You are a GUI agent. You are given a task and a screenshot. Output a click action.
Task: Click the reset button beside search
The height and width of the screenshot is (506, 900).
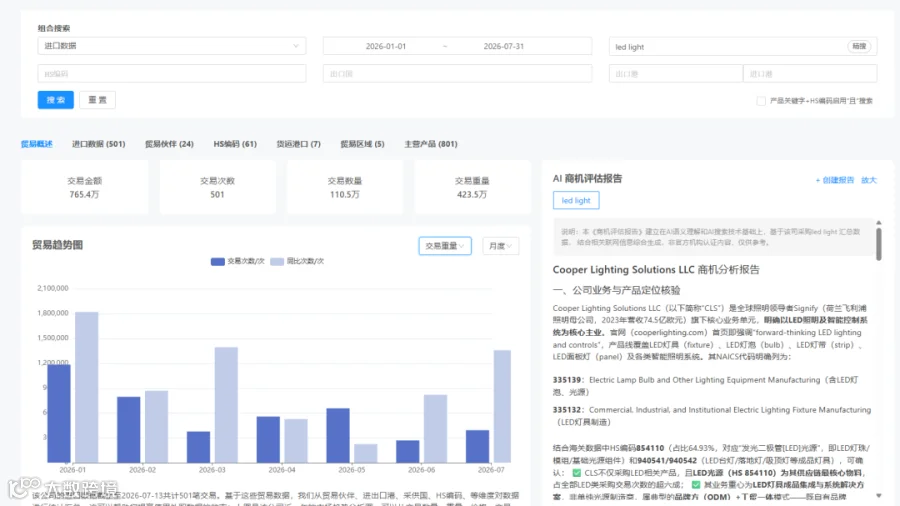[97, 100]
